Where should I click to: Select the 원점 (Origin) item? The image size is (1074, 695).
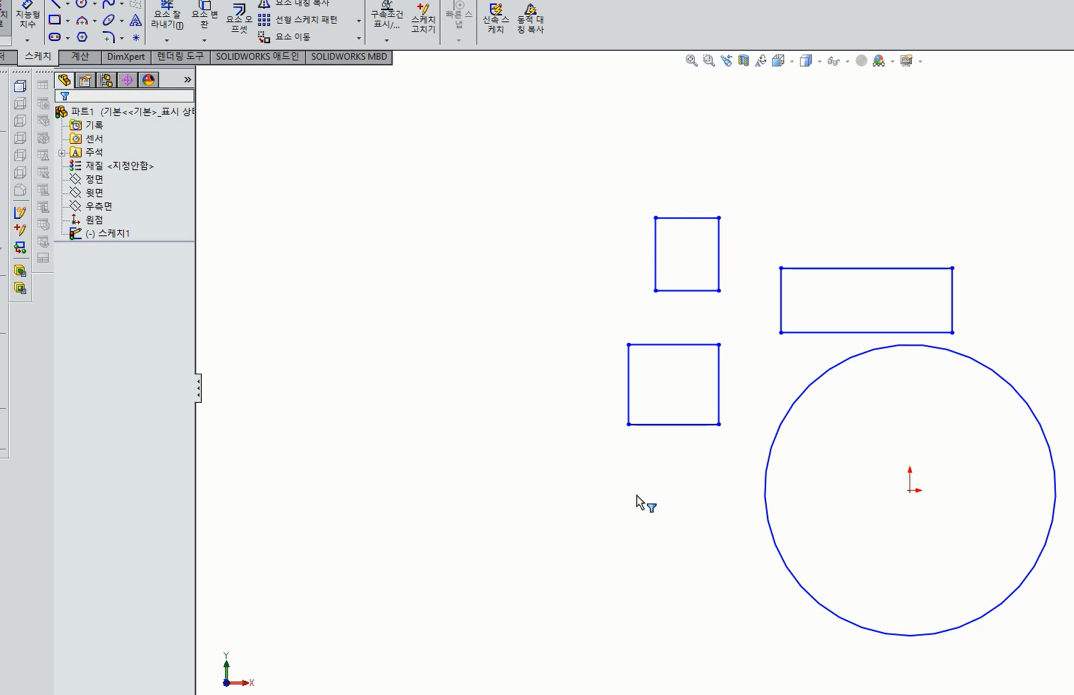(86, 220)
